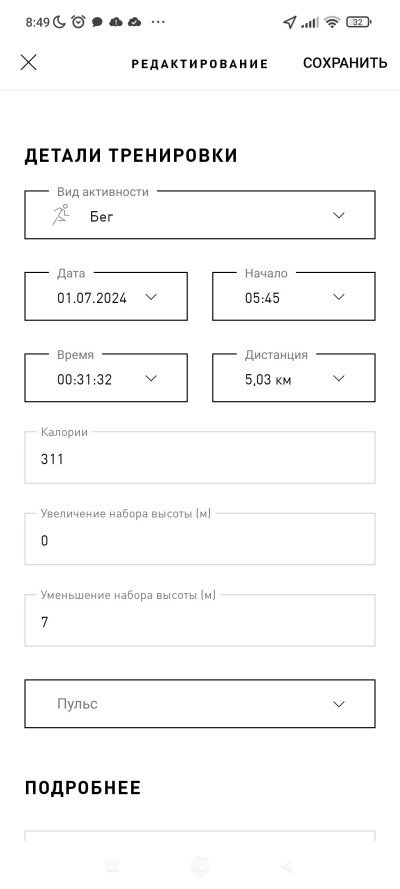
Task: Expand the Пульс dropdown
Action: [x=199, y=704]
